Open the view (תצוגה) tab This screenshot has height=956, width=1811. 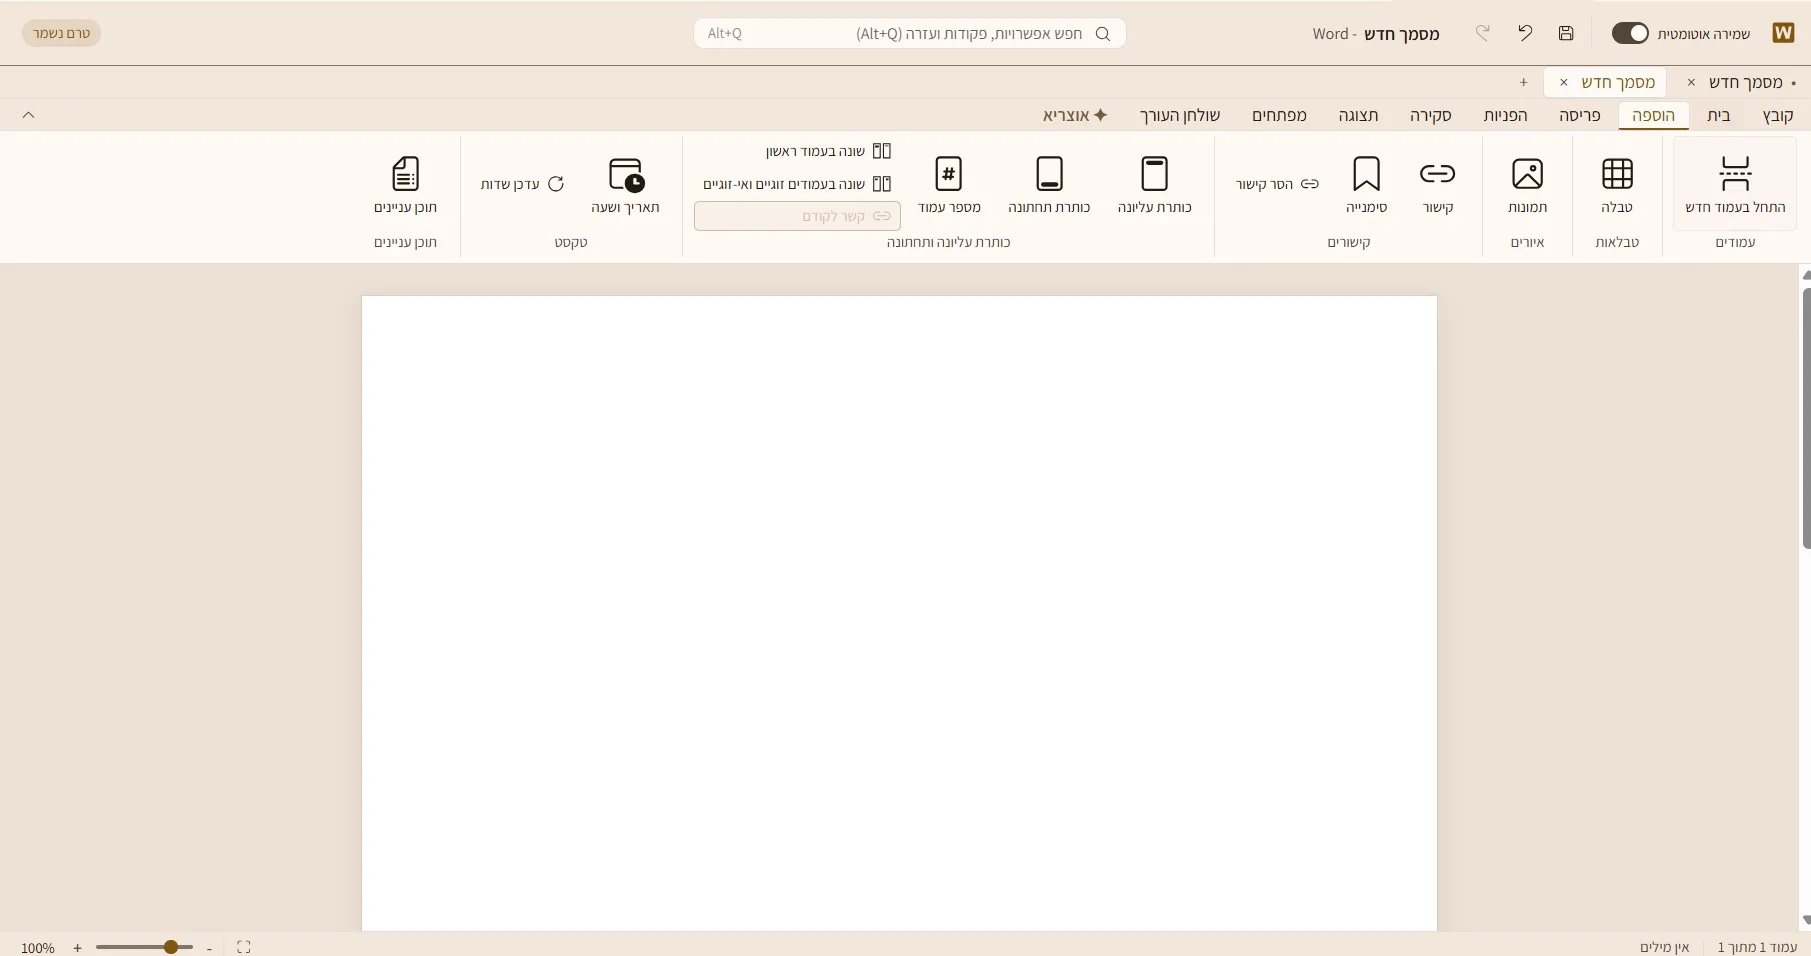1358,115
